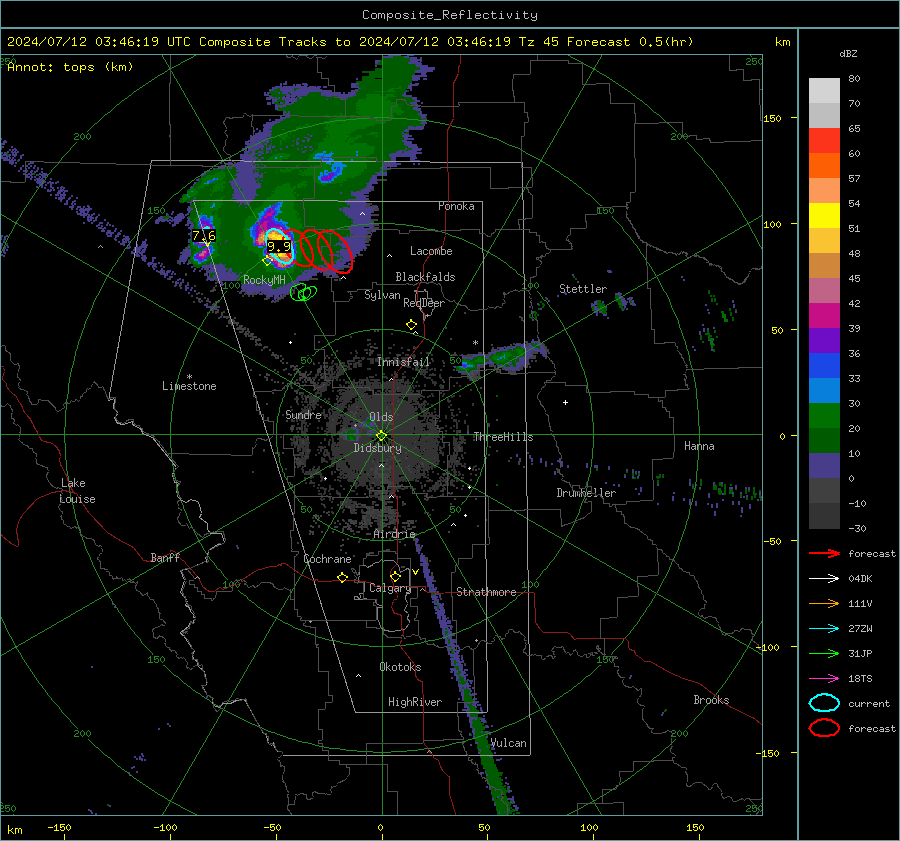This screenshot has width=900, height=841.
Task: Click the Okotoks label
Action: tap(400, 667)
